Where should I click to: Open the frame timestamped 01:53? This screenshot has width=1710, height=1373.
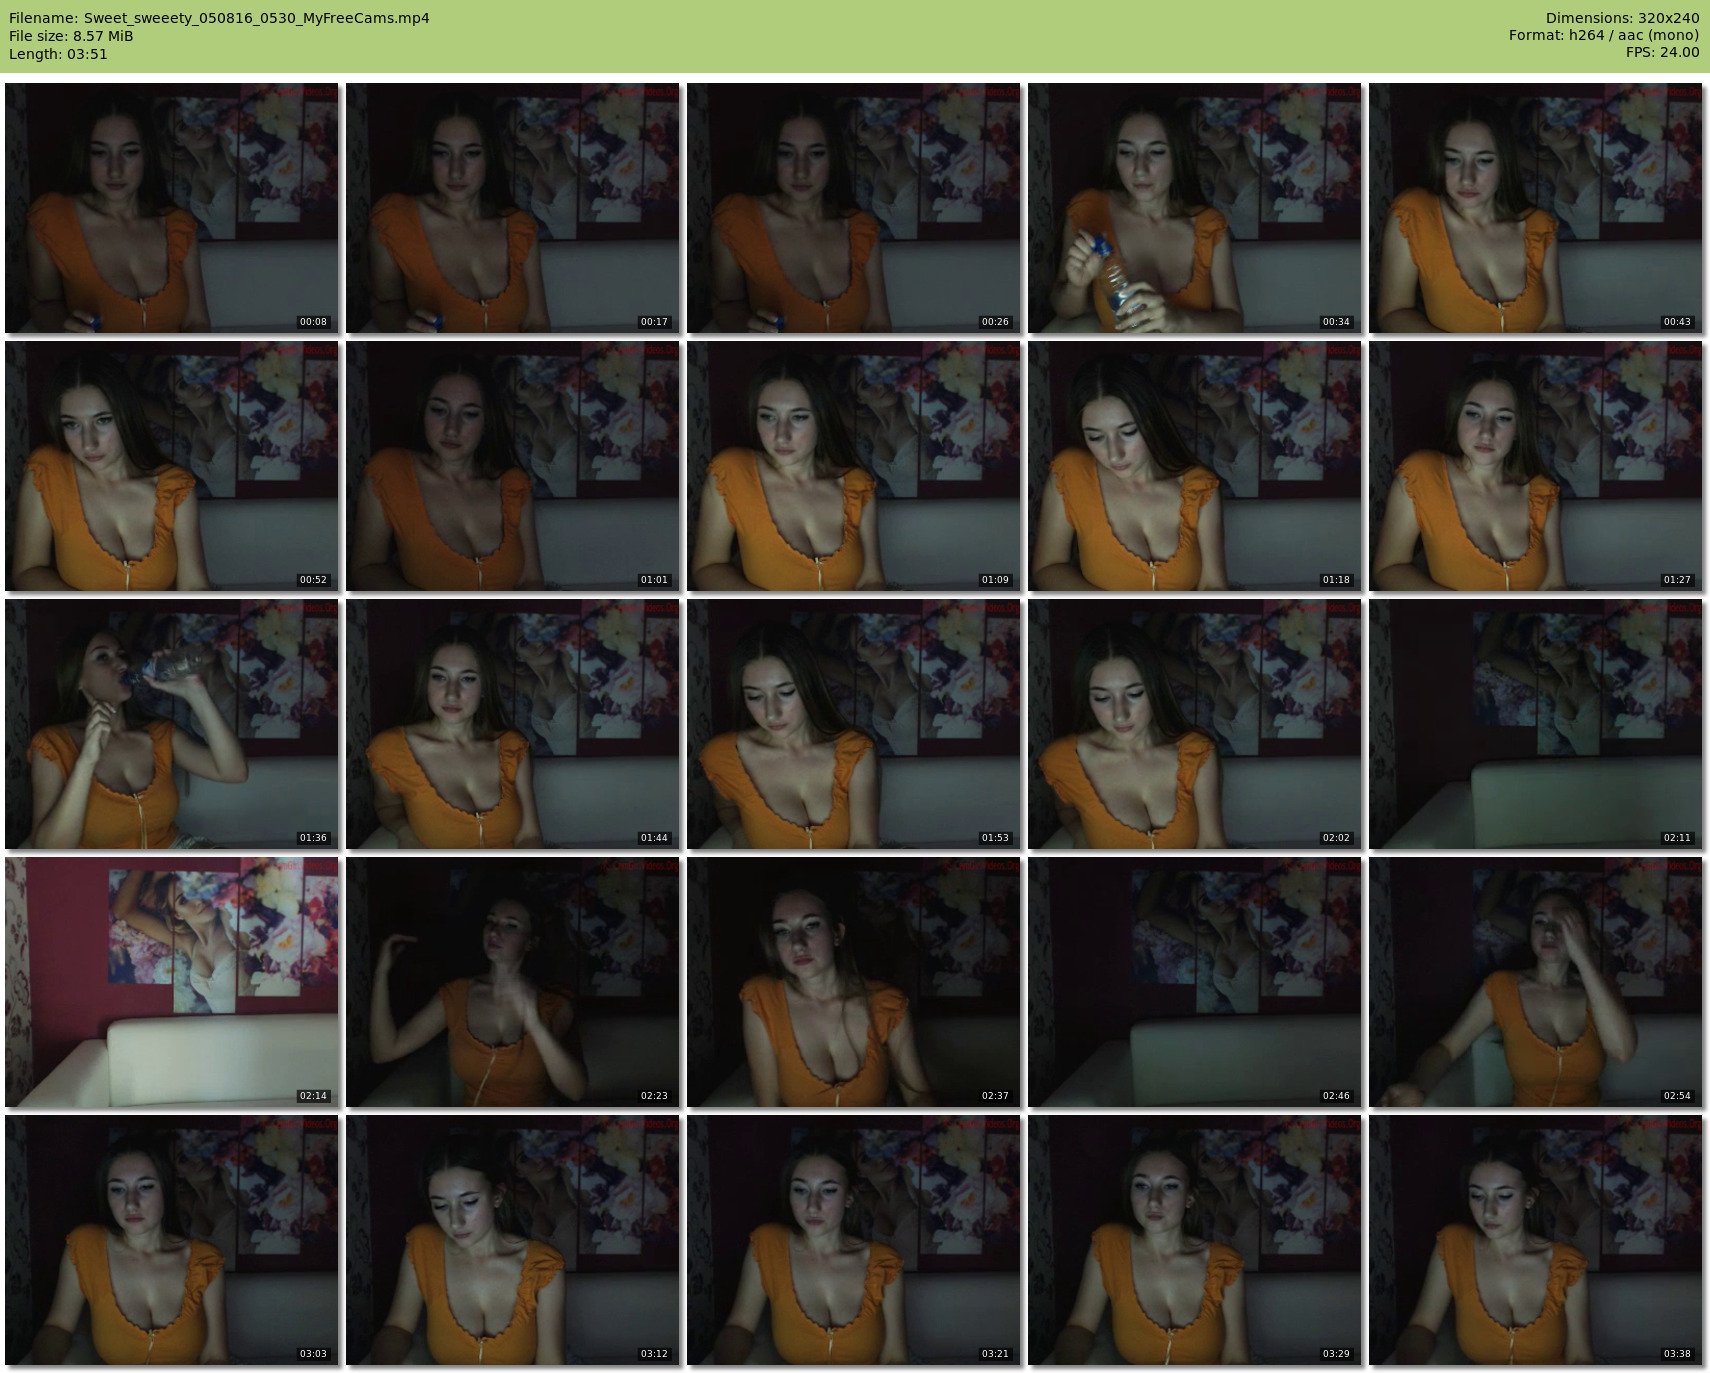tap(854, 724)
